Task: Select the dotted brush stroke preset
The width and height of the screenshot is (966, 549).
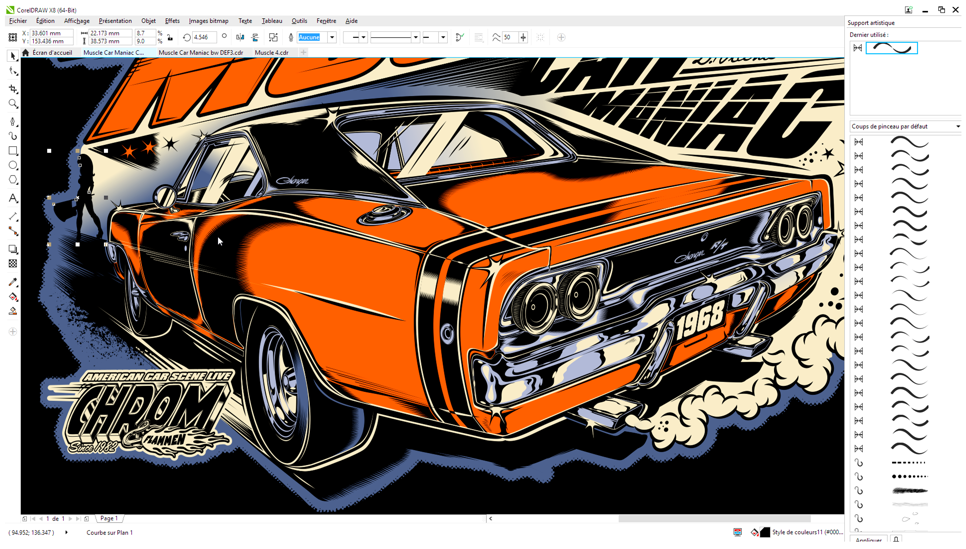Action: (909, 476)
